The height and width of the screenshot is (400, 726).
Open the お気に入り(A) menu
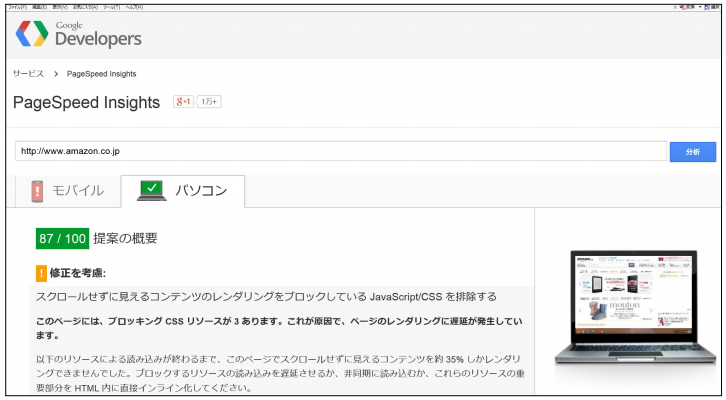tap(85, 7)
